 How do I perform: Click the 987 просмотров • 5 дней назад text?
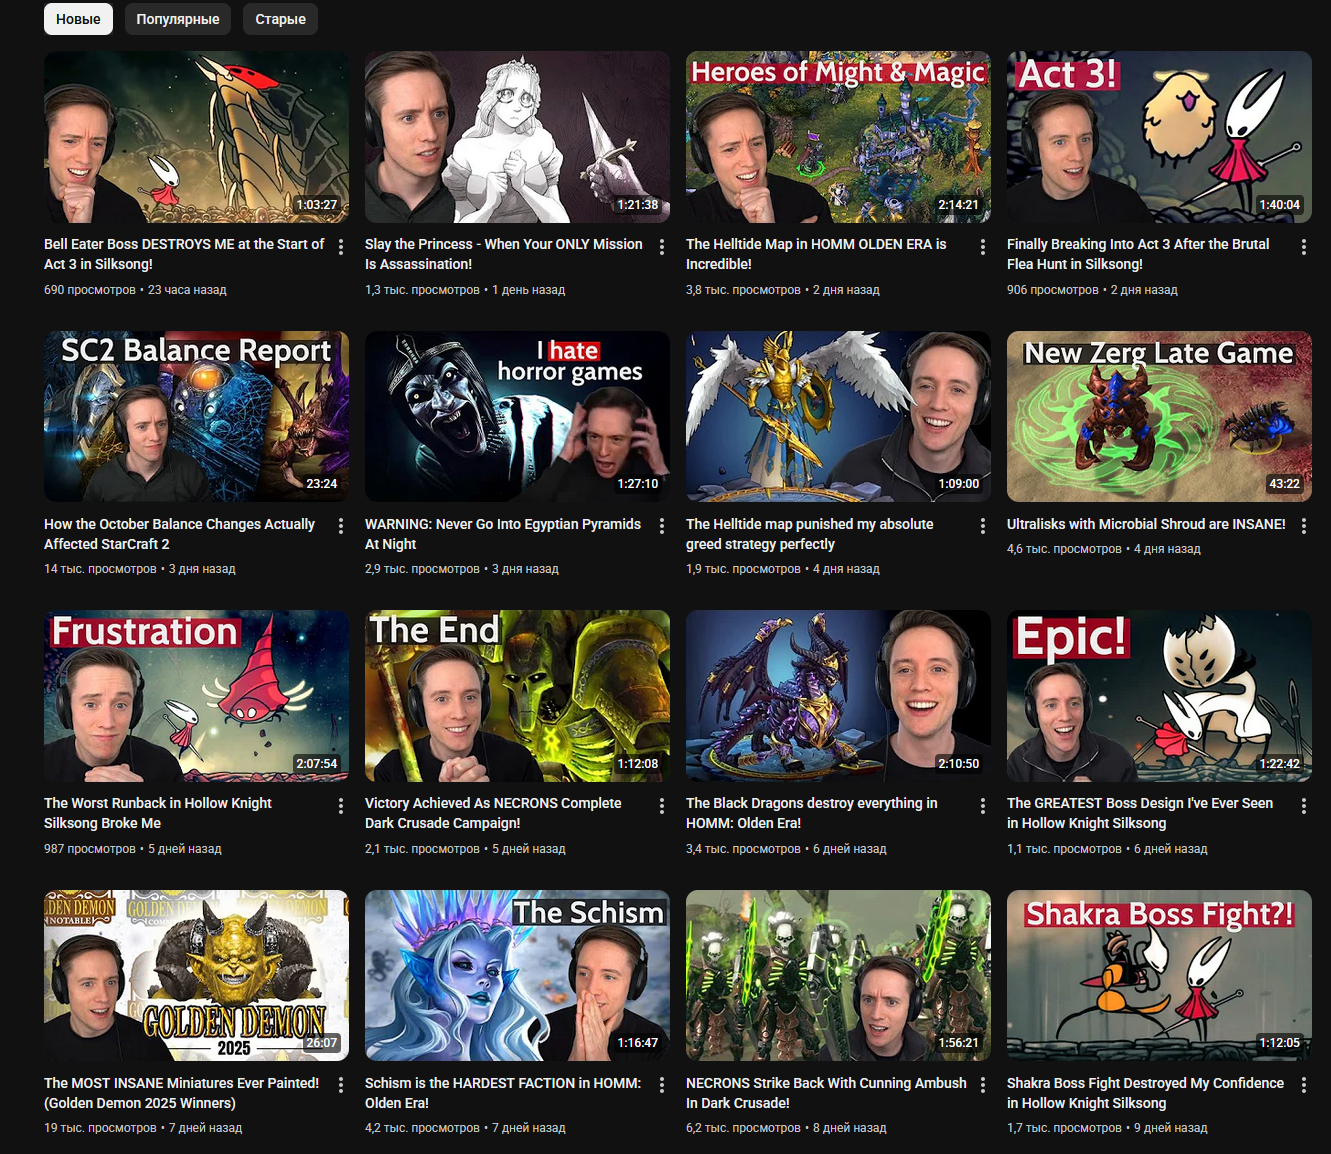(133, 849)
